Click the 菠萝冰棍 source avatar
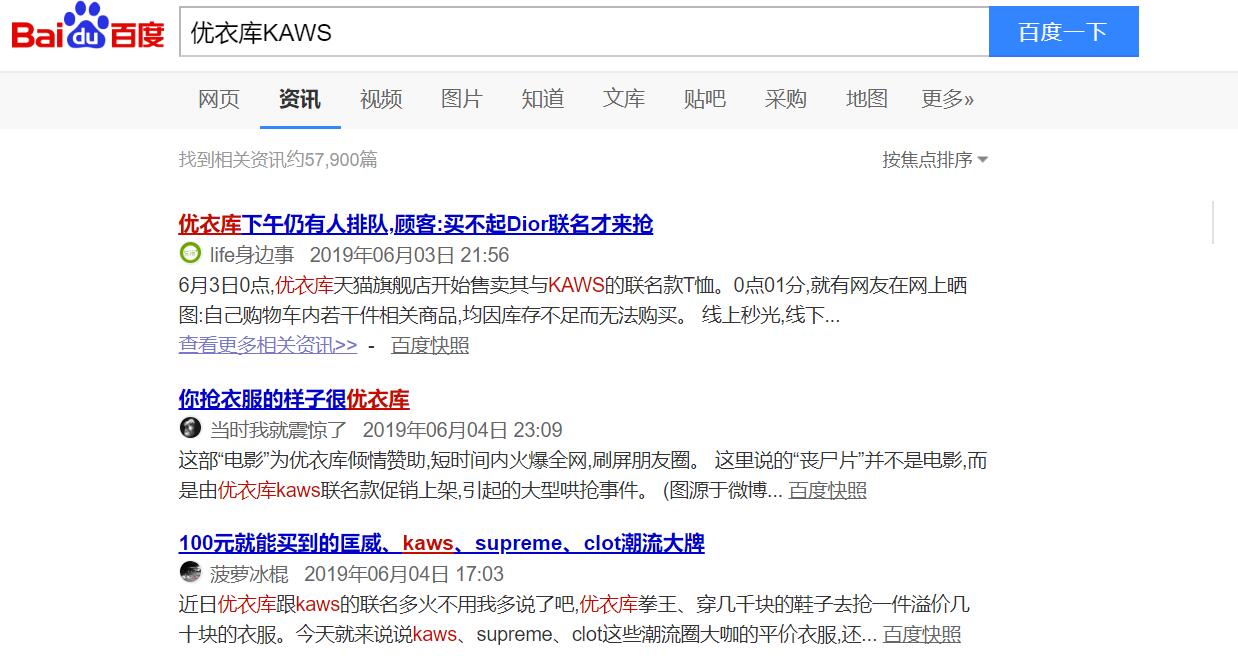 pyautogui.click(x=190, y=574)
